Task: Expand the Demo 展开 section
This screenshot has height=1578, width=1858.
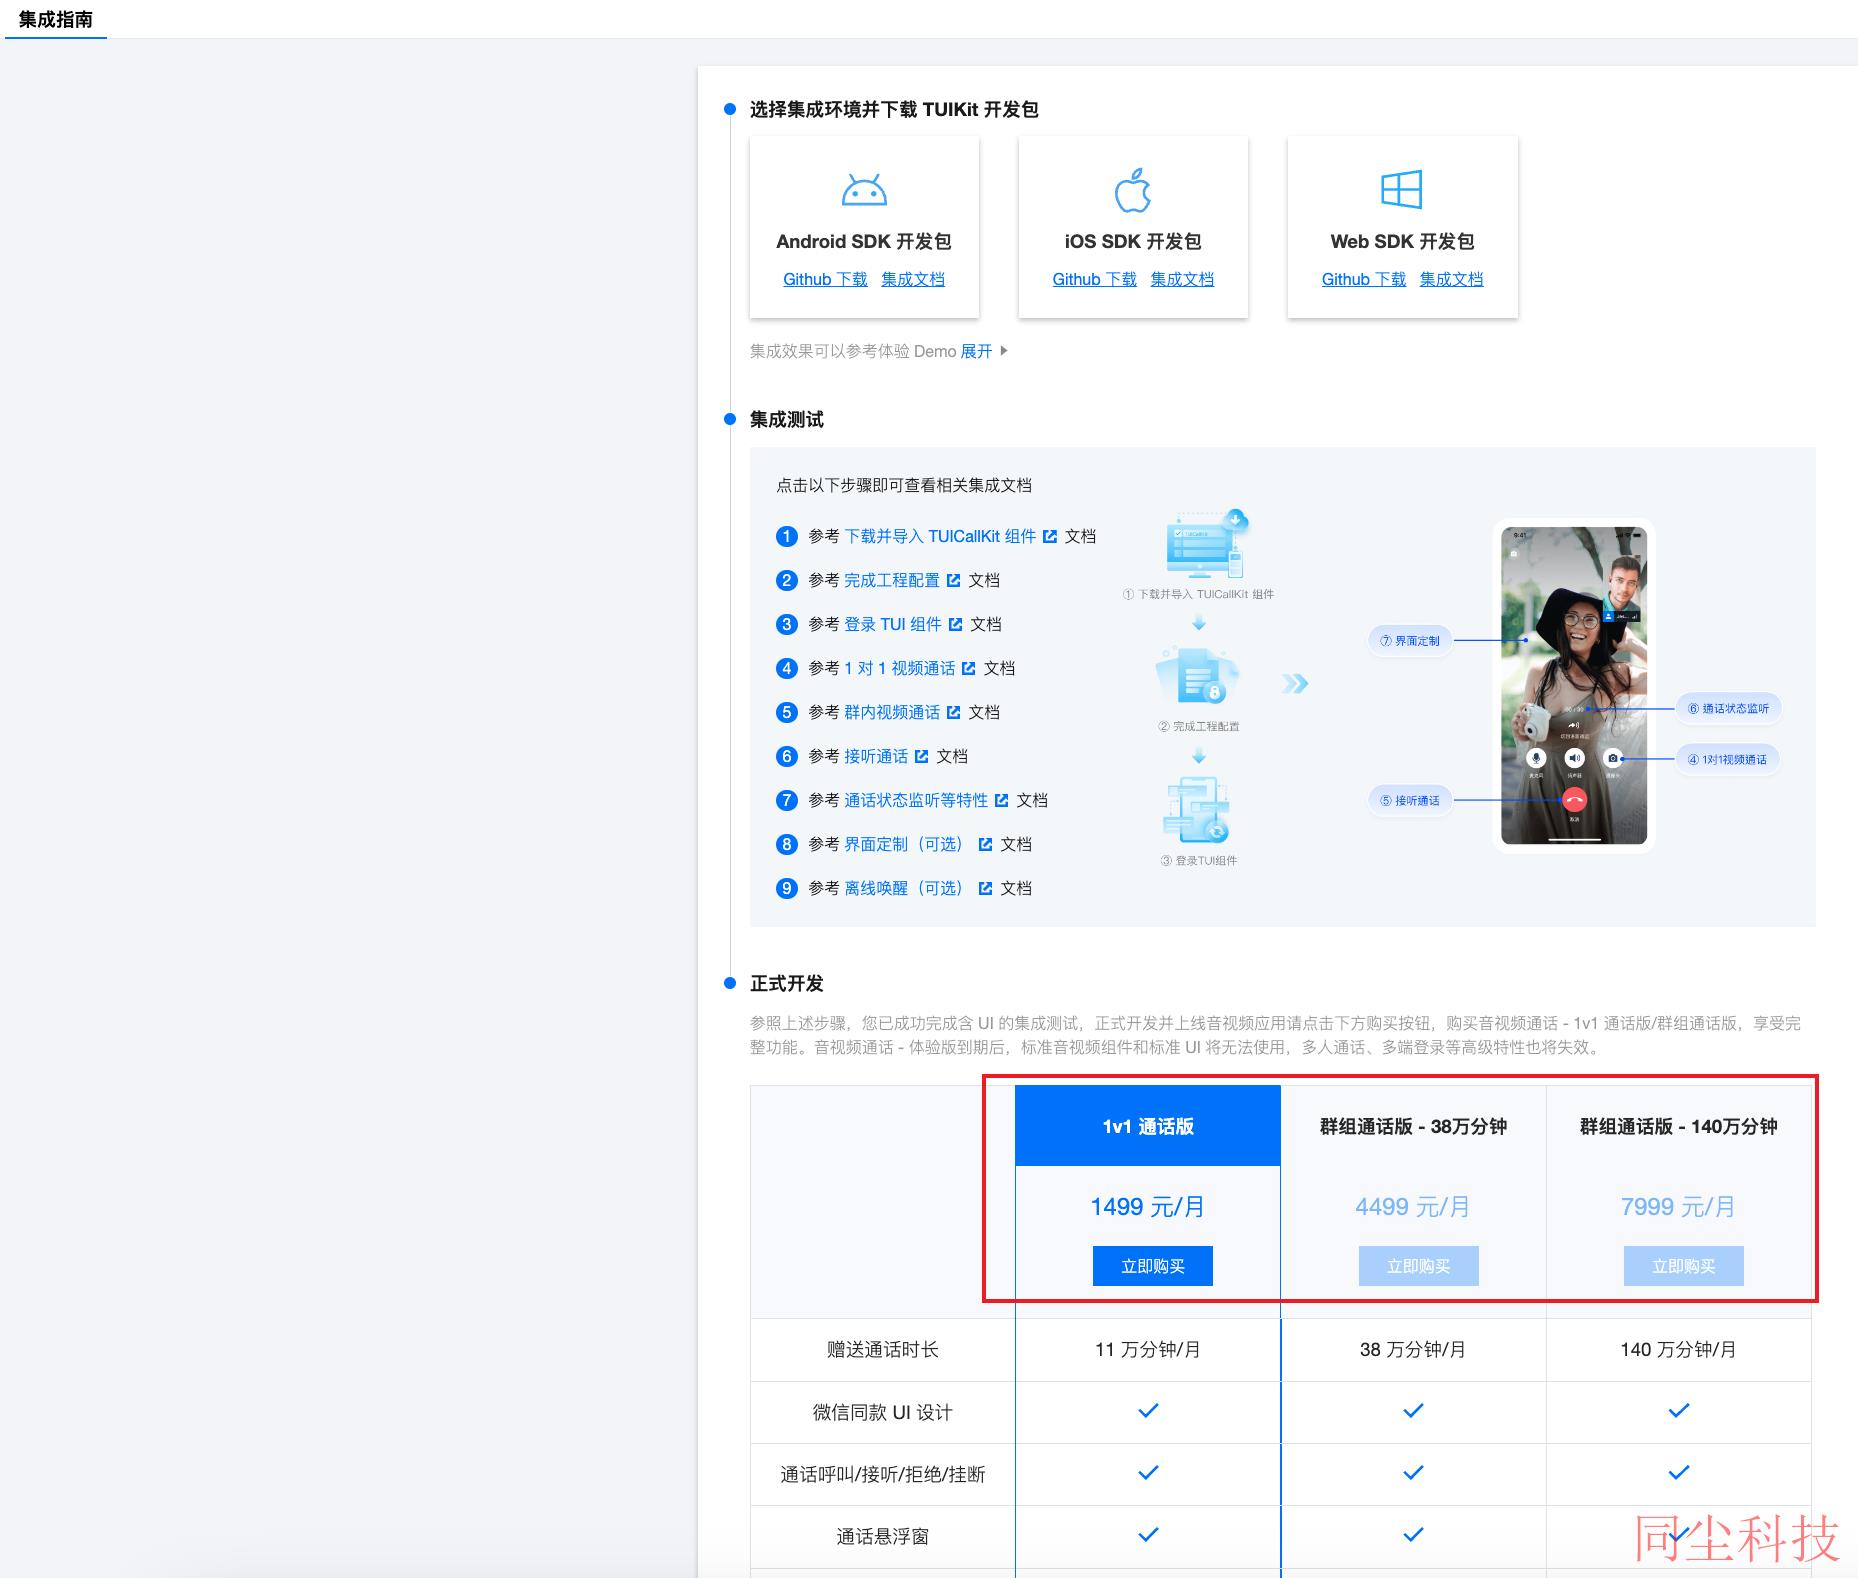Action: tap(976, 351)
